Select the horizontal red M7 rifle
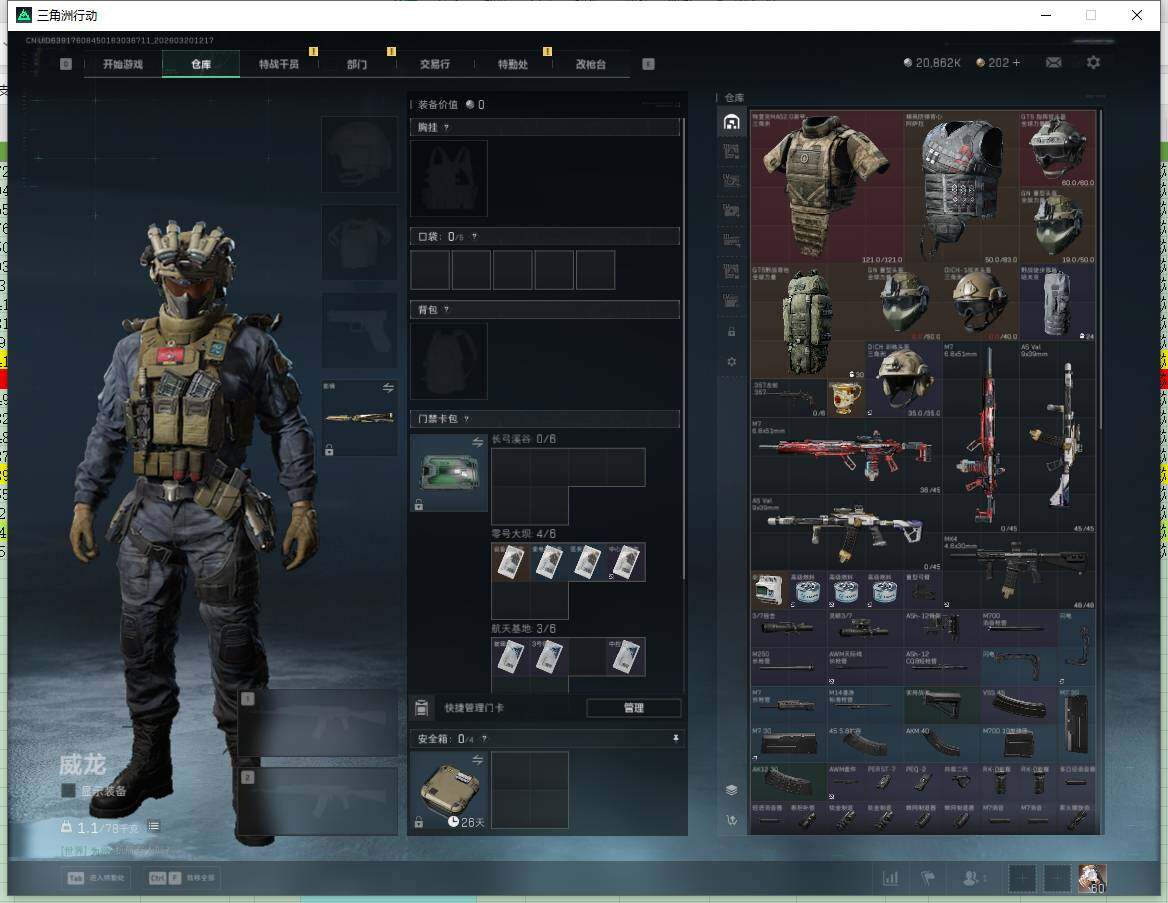 846,455
